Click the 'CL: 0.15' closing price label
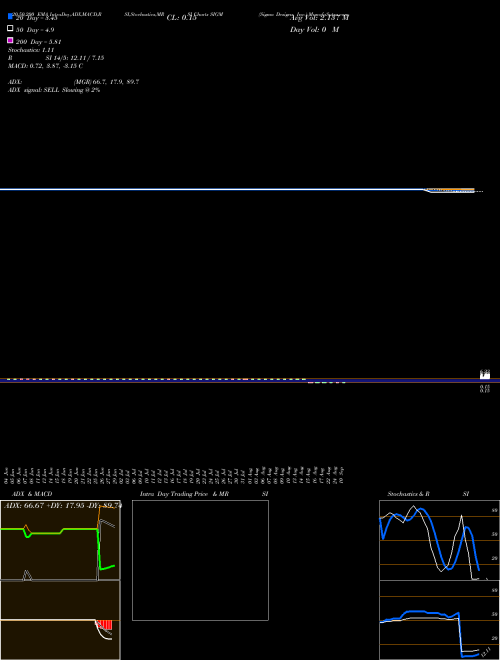The image size is (500, 660). (x=182, y=18)
